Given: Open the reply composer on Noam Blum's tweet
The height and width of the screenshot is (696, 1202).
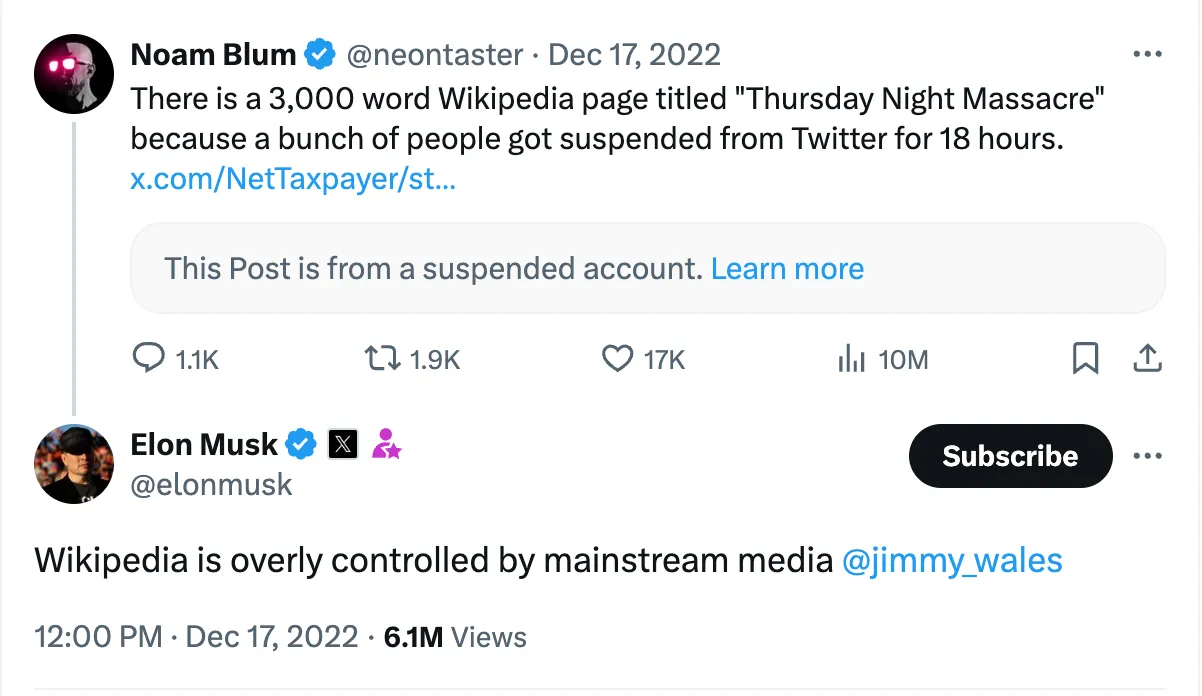Looking at the screenshot, I should coord(148,358).
